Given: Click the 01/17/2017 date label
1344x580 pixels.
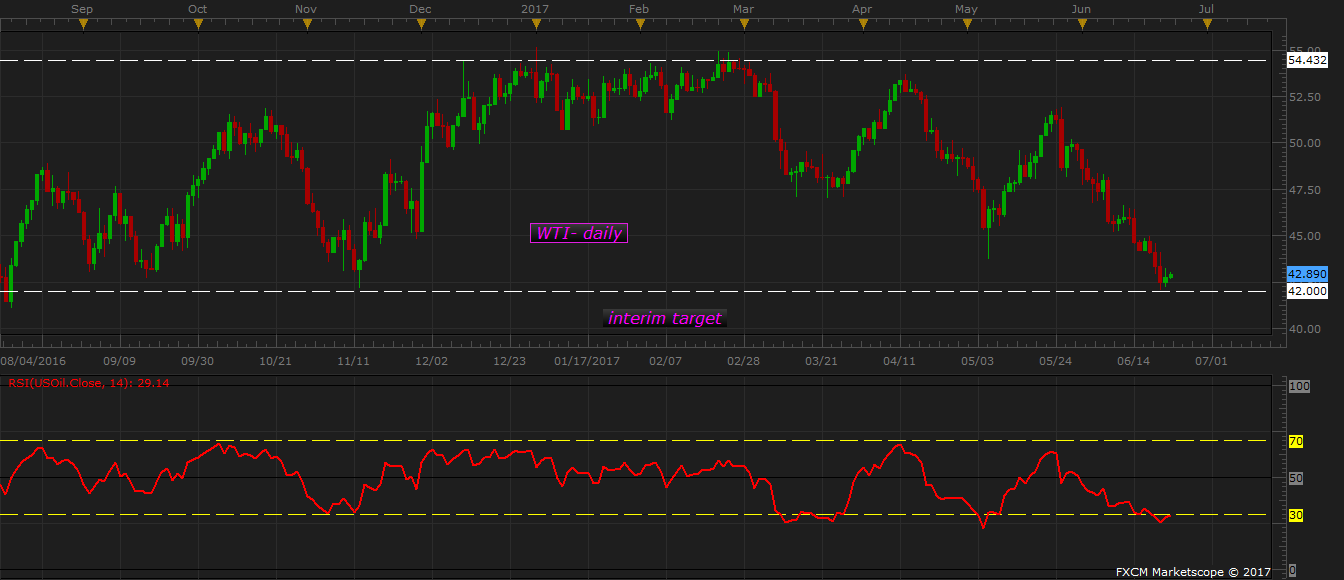Looking at the screenshot, I should click(x=589, y=360).
